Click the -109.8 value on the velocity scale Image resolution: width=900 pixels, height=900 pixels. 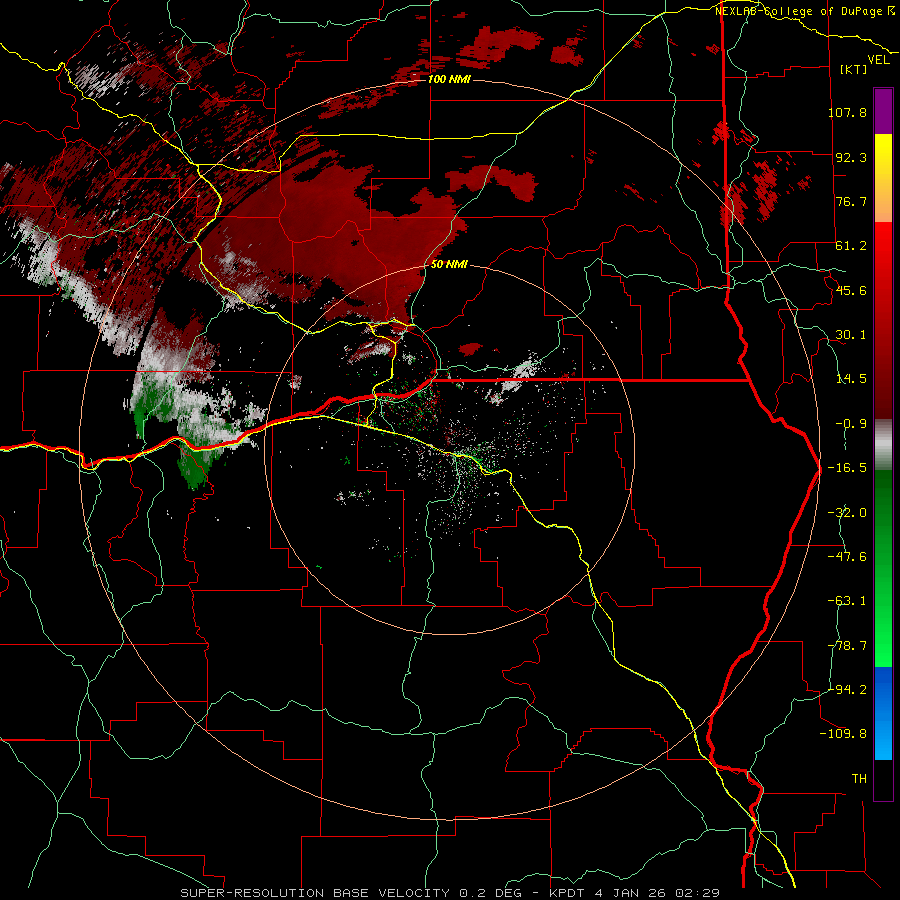coord(844,734)
